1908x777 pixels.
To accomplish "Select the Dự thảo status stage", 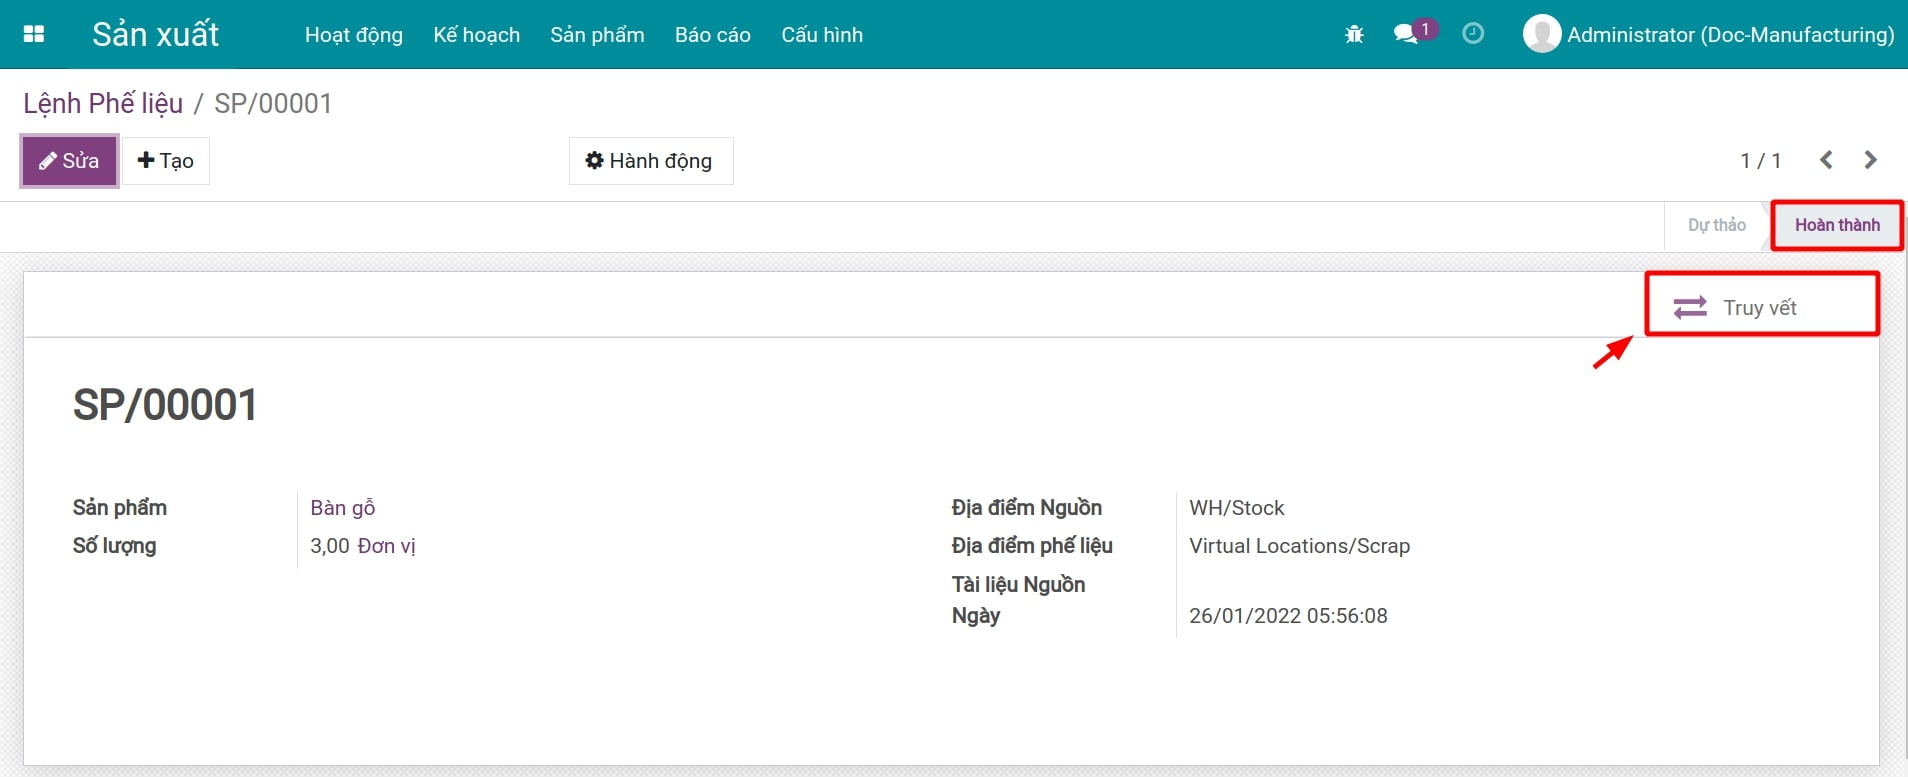I will click(1716, 225).
